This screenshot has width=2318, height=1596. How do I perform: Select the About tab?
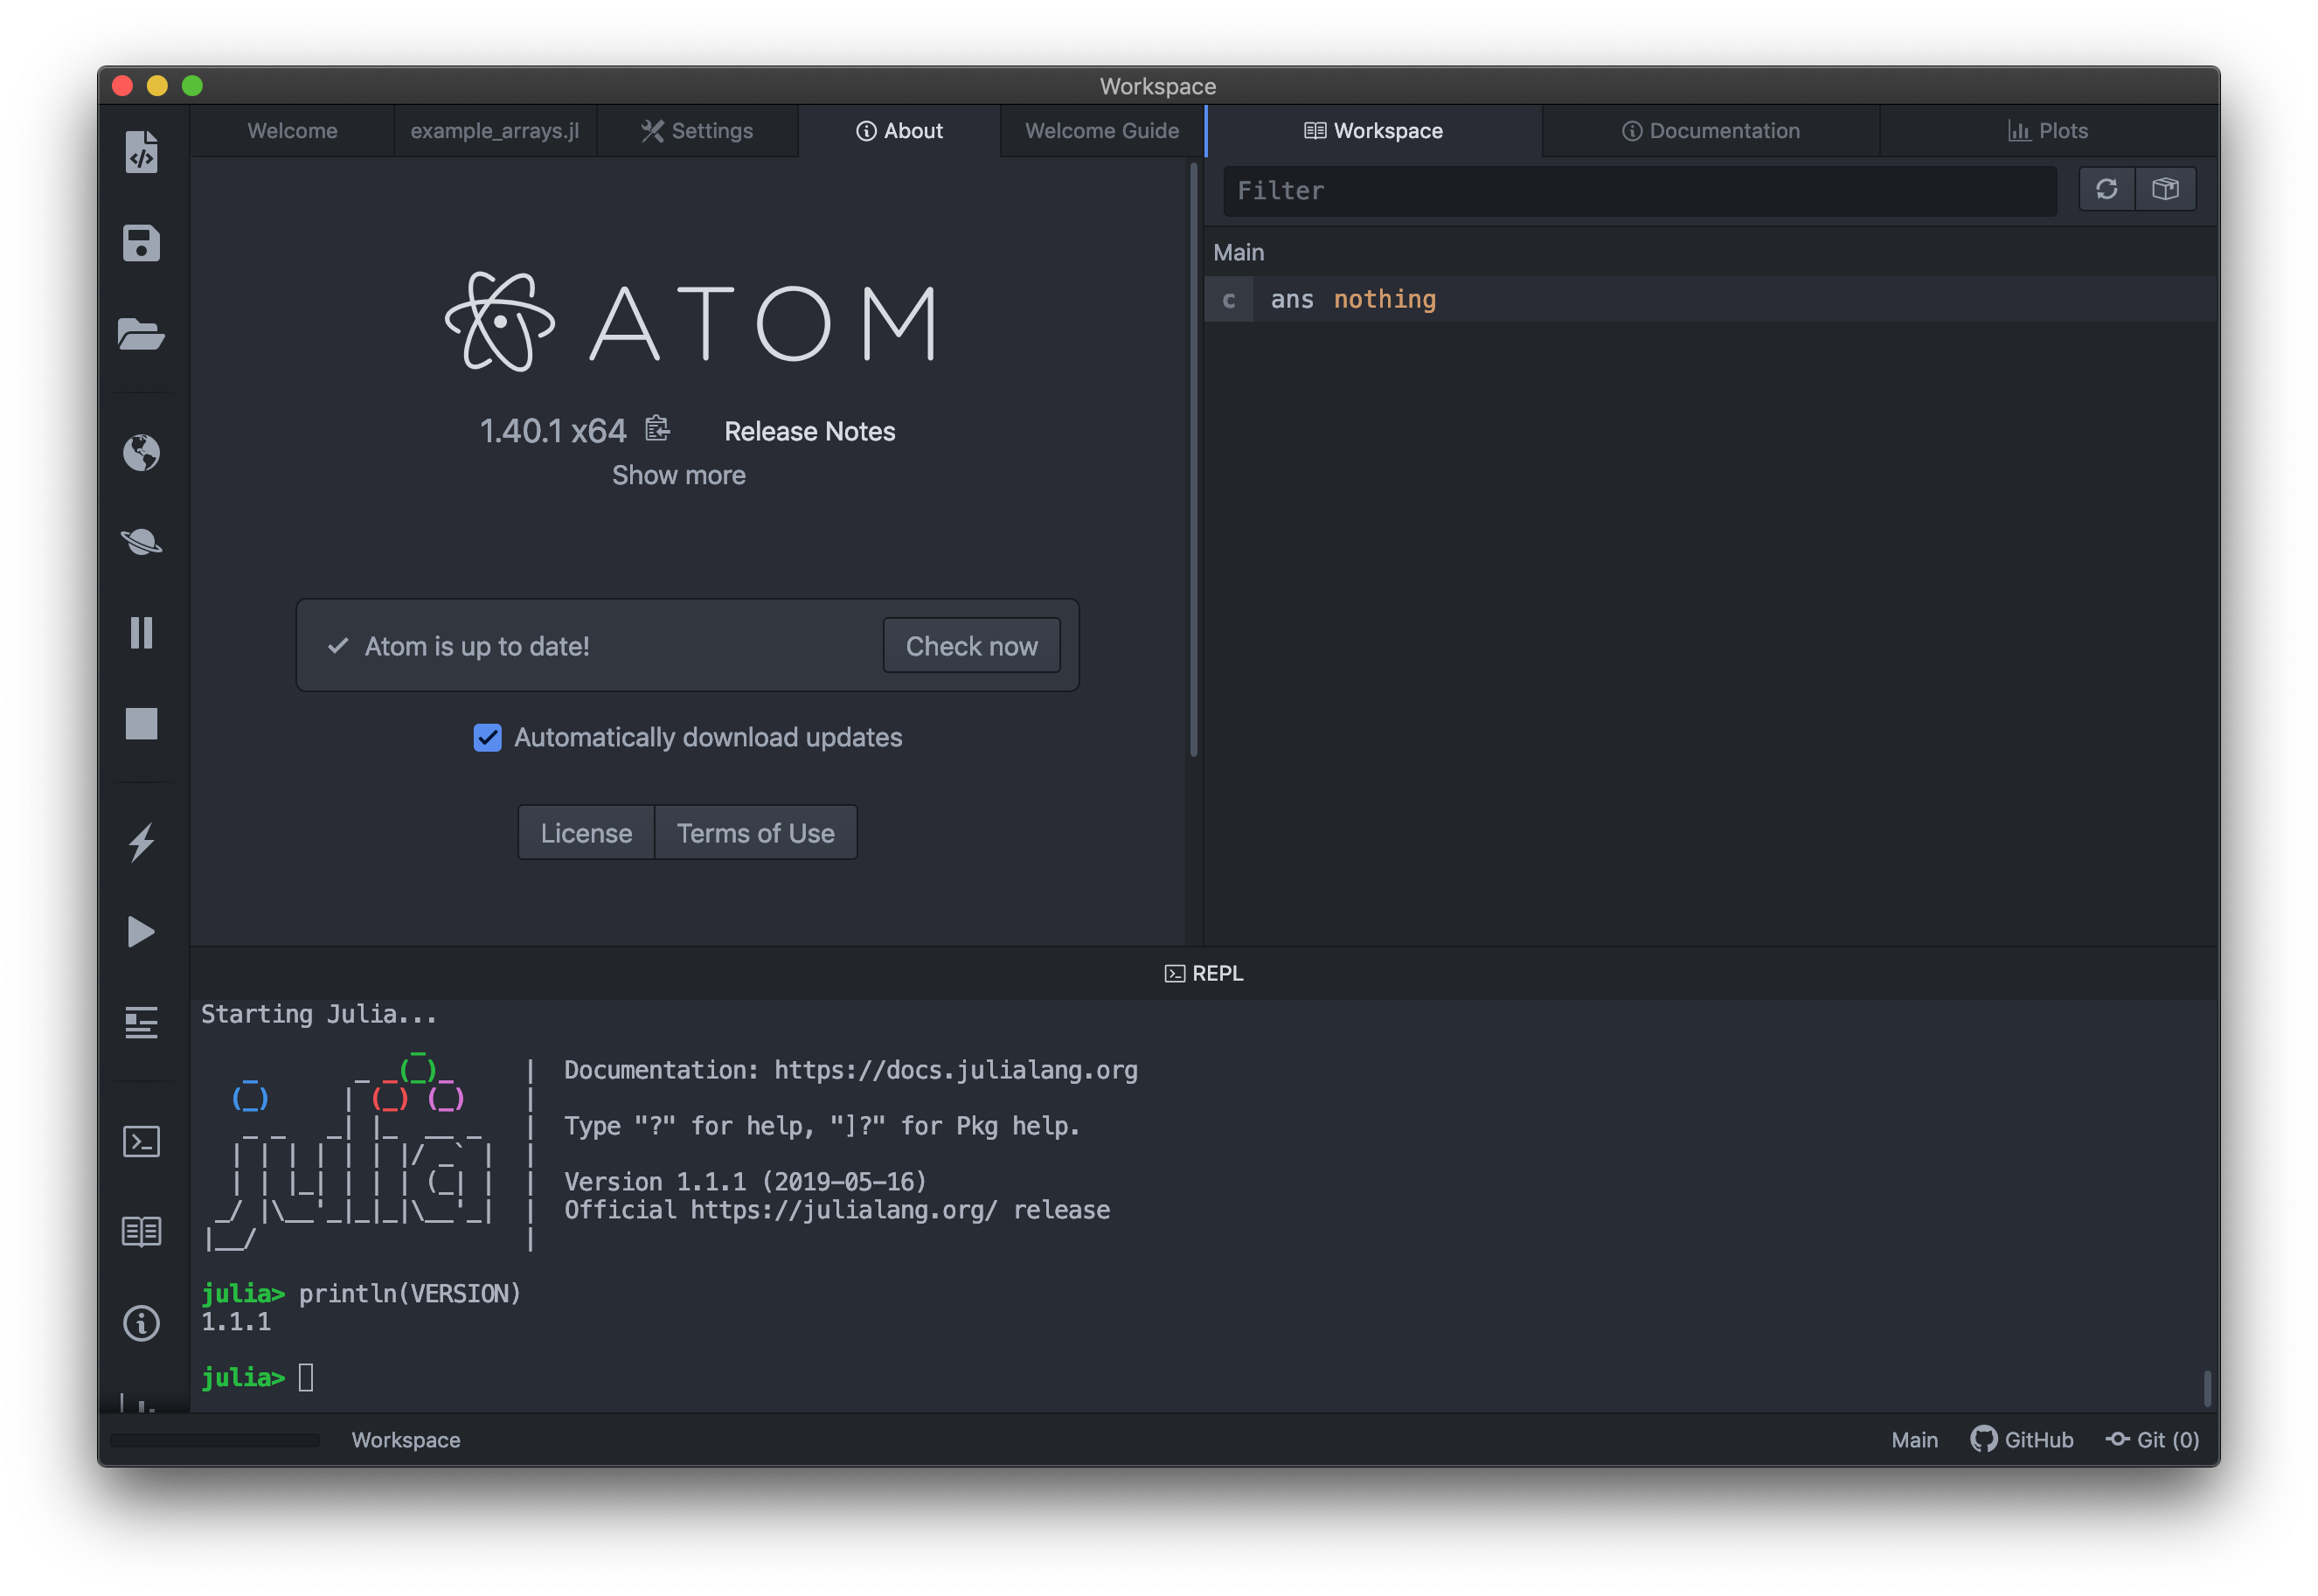(899, 131)
